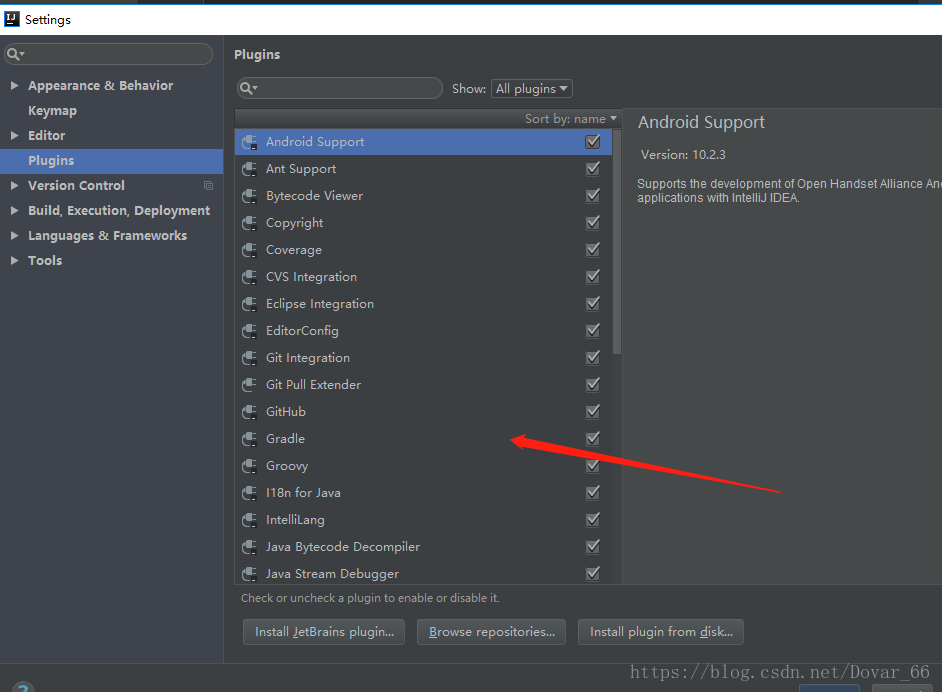Click the Java Stream Debugger plugin icon
Viewport: 942px width, 692px height.
click(x=249, y=575)
